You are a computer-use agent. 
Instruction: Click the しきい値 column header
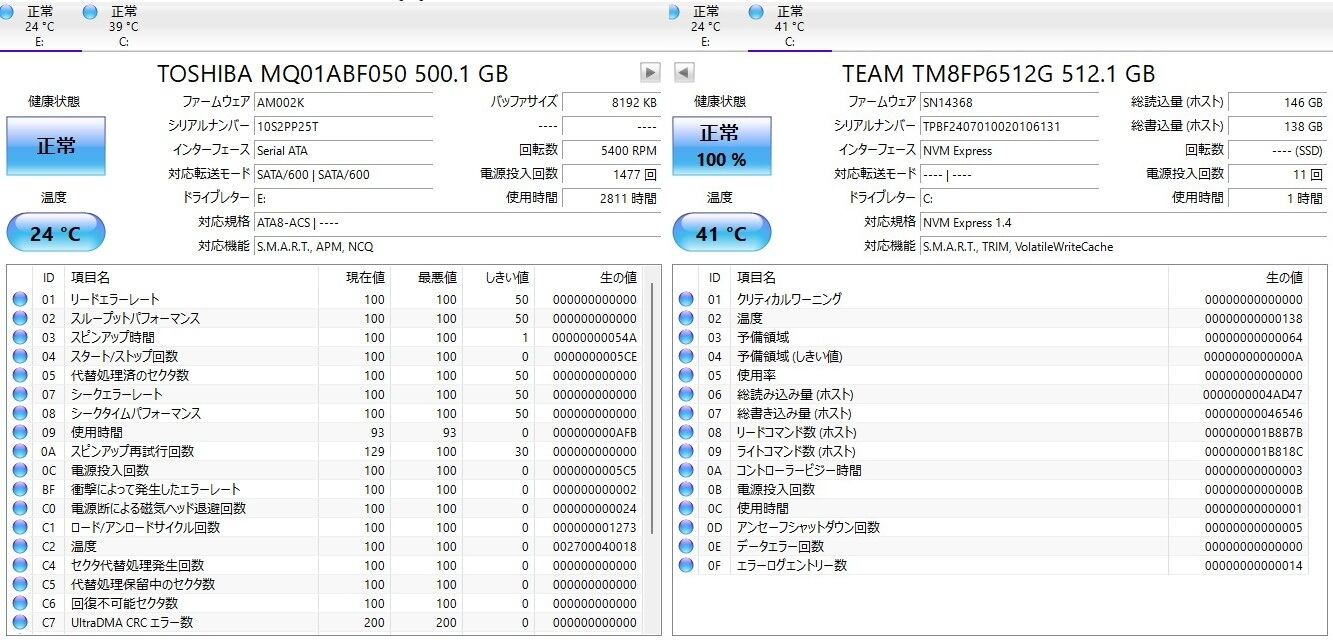tap(506, 277)
